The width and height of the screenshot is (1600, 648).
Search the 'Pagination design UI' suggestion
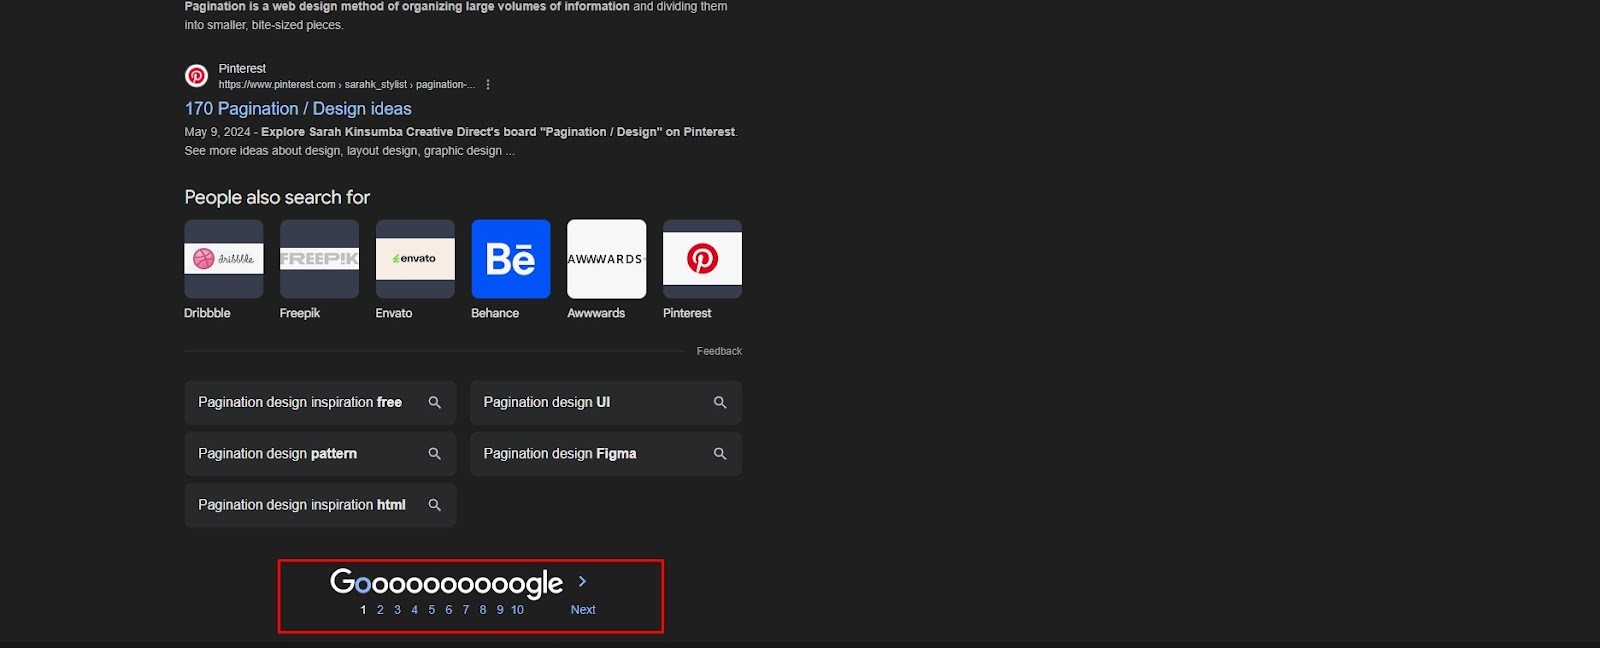[x=606, y=402]
